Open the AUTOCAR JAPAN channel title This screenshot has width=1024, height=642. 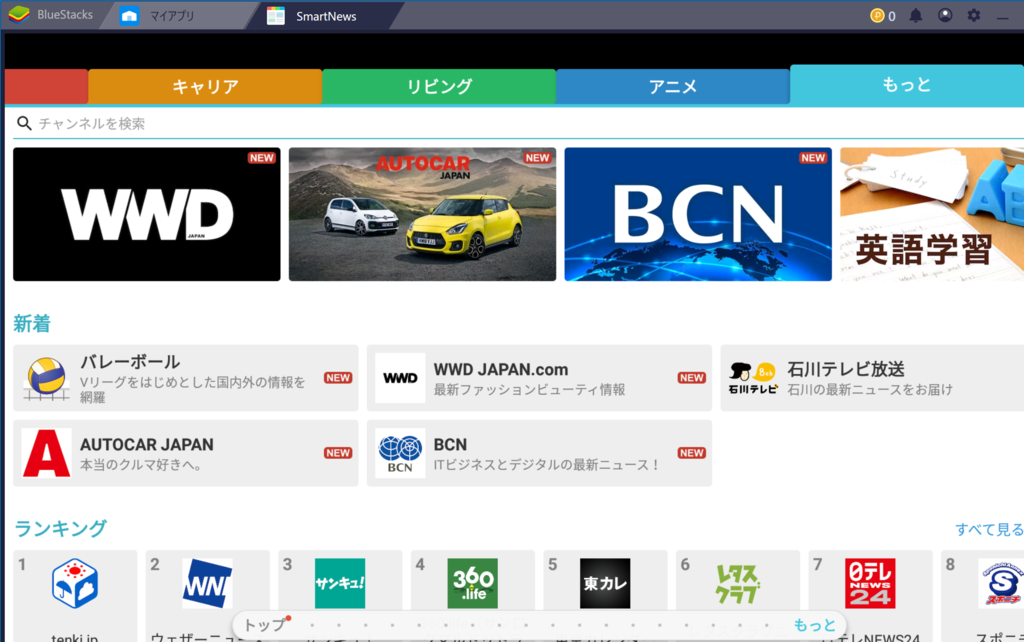(x=147, y=445)
